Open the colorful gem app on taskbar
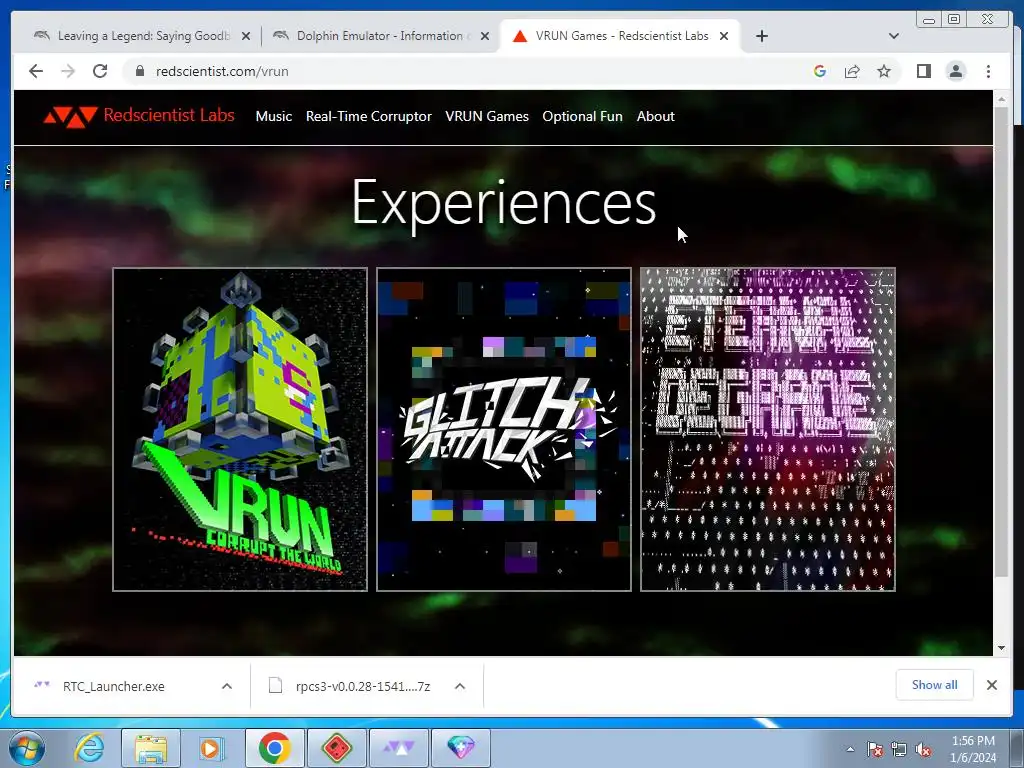 pyautogui.click(x=461, y=748)
